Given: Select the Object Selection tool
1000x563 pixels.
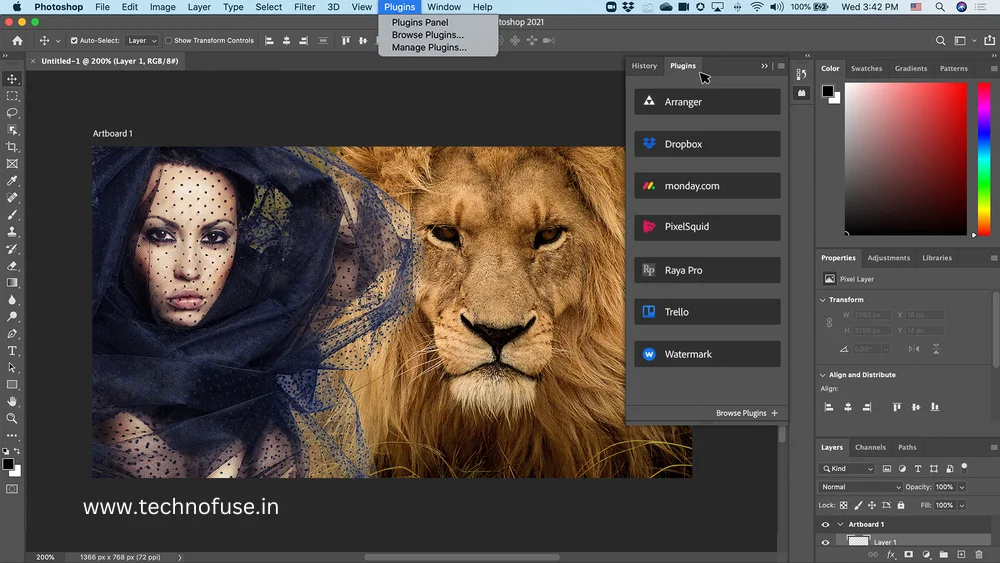Looking at the screenshot, I should [x=12, y=130].
